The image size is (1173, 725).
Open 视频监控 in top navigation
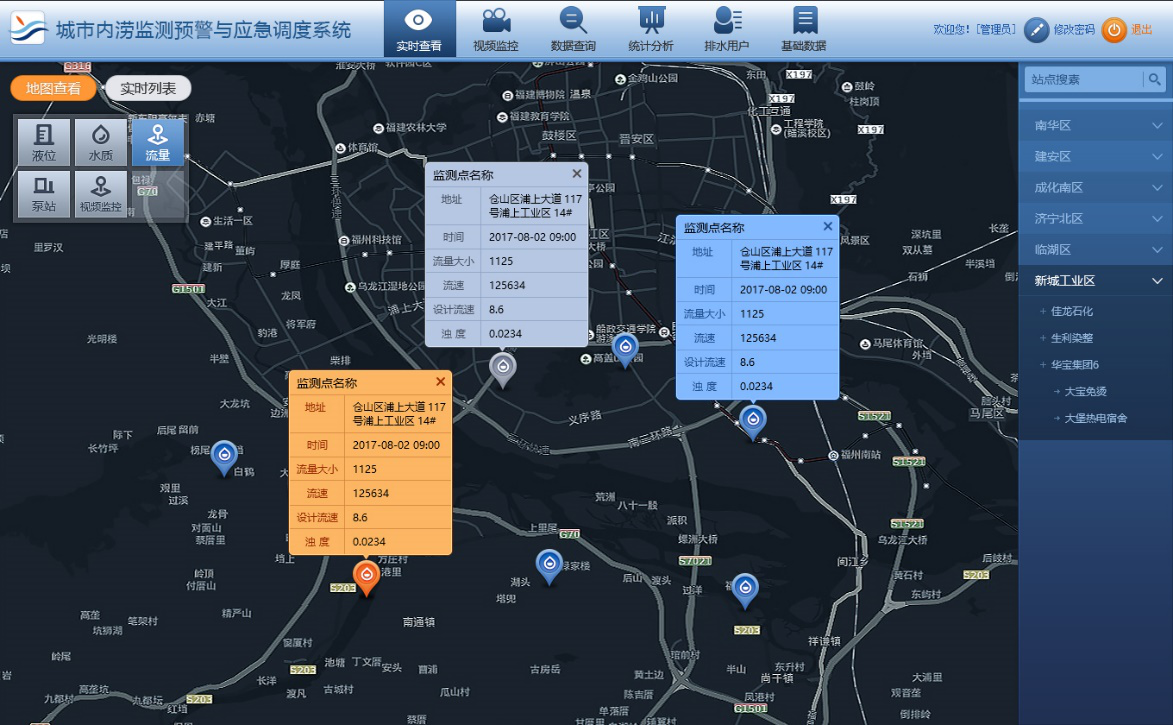(x=495, y=29)
